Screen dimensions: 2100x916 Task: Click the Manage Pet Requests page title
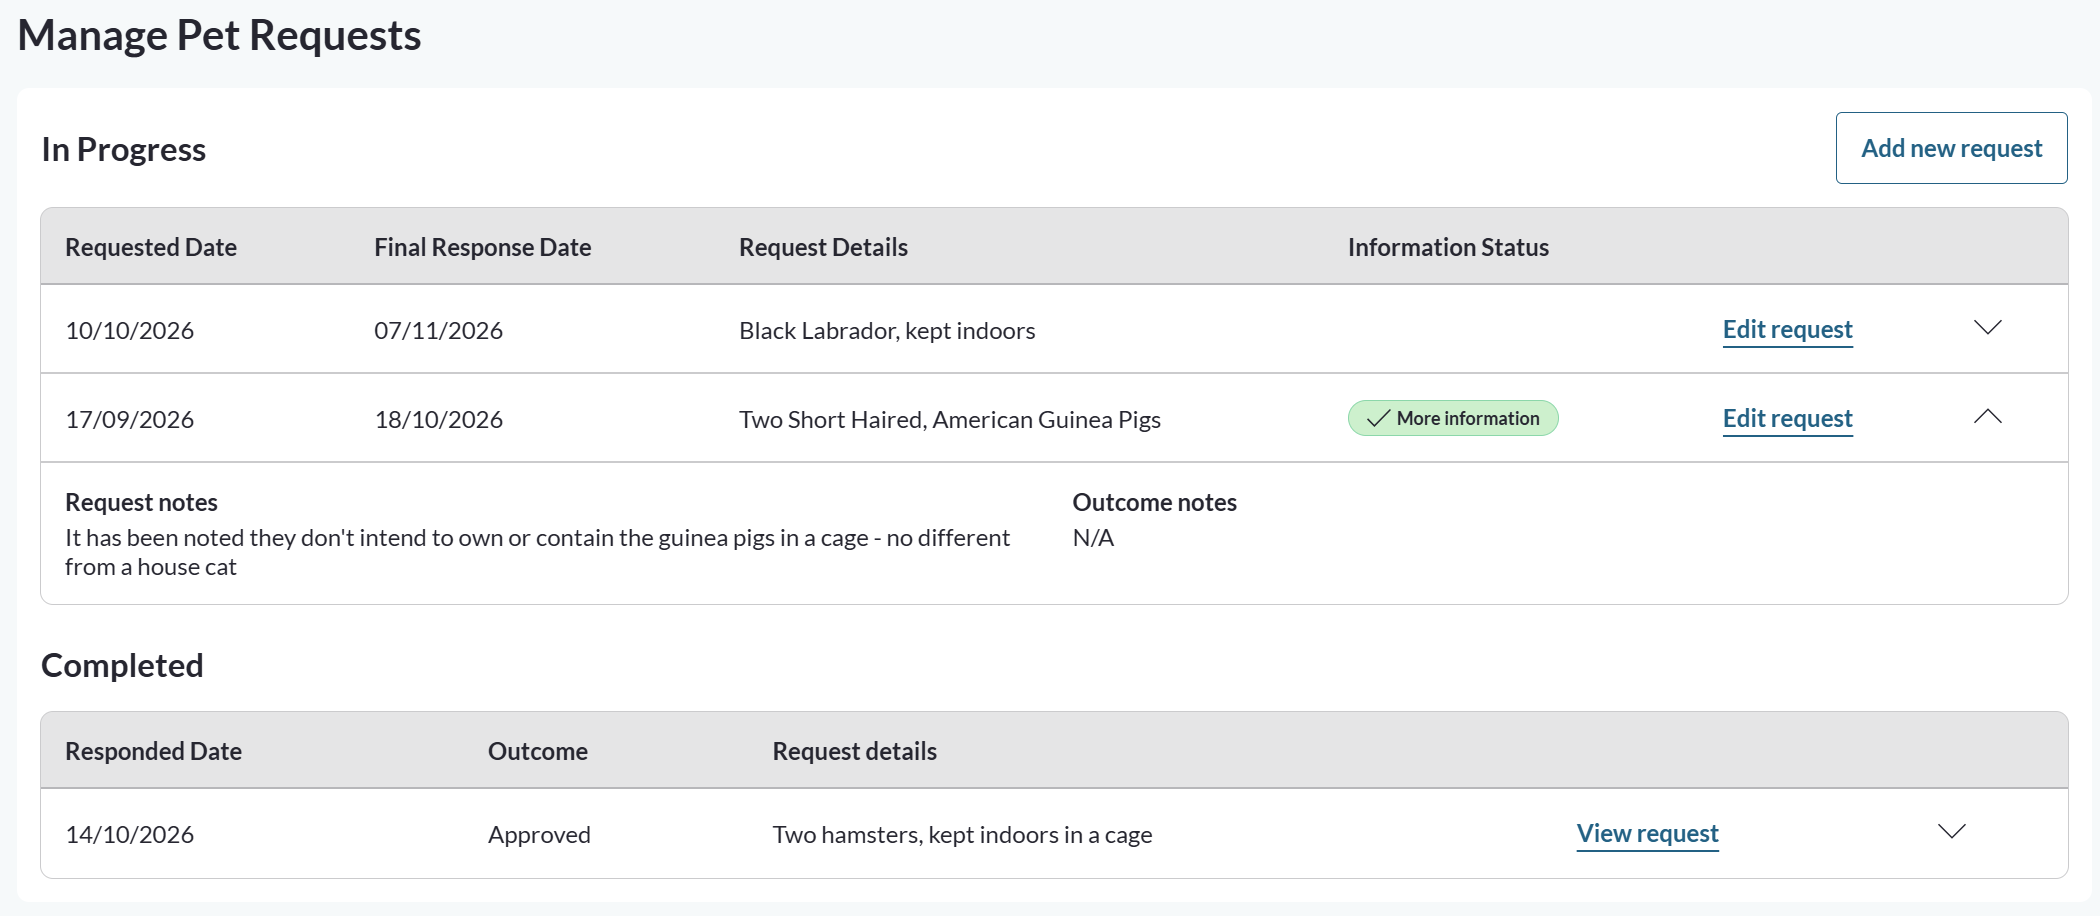(219, 35)
